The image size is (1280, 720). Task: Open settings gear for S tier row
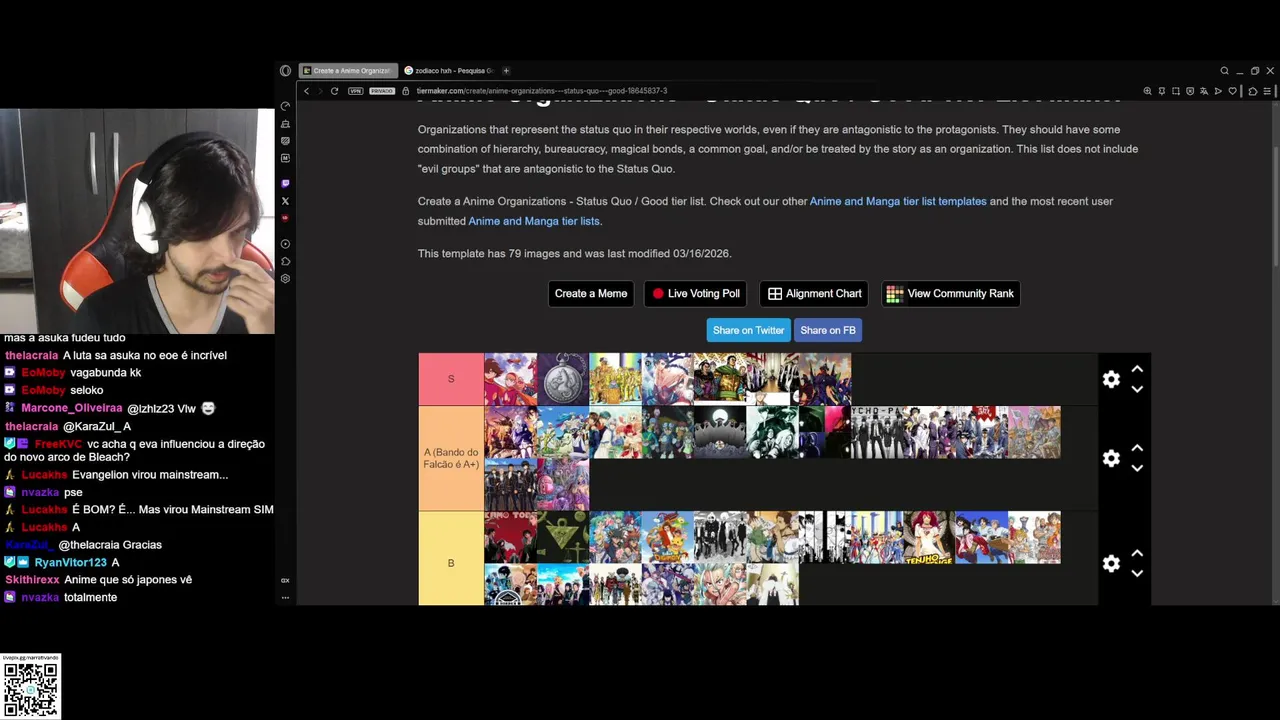point(1111,379)
